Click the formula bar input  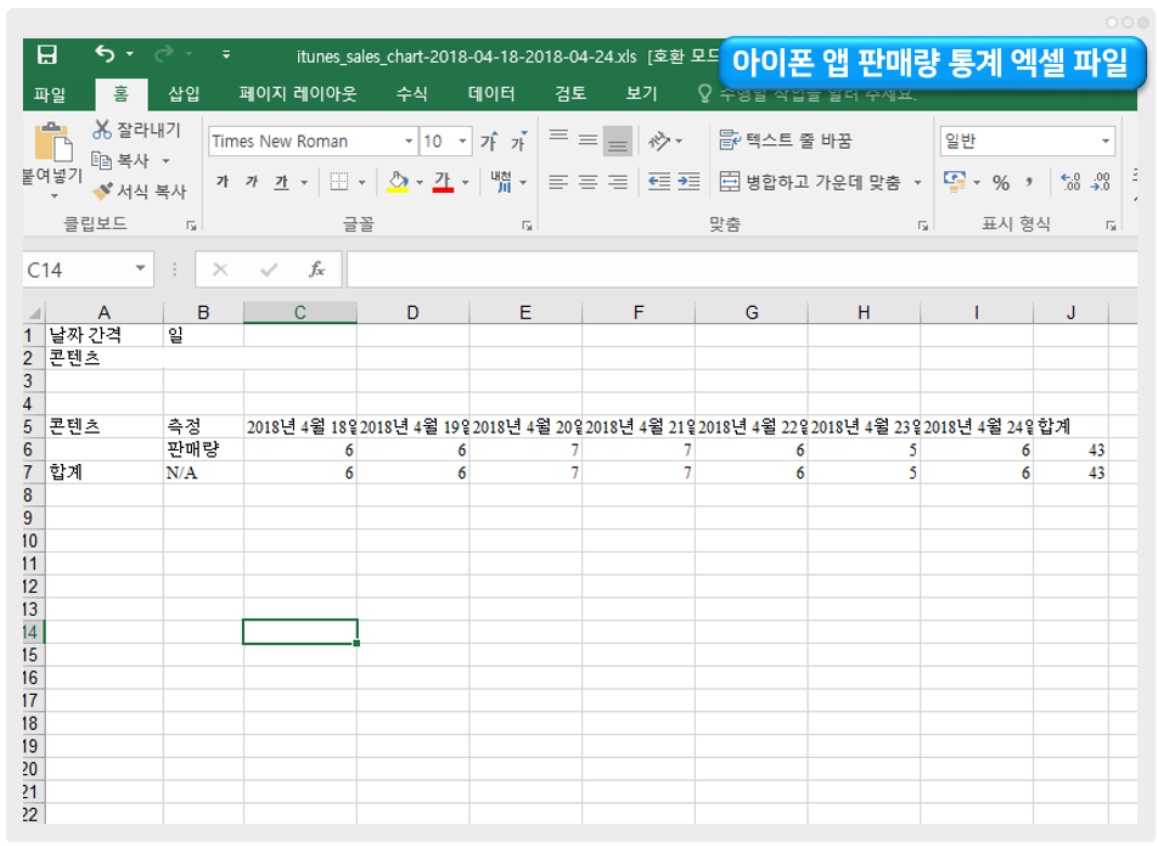click(x=741, y=270)
